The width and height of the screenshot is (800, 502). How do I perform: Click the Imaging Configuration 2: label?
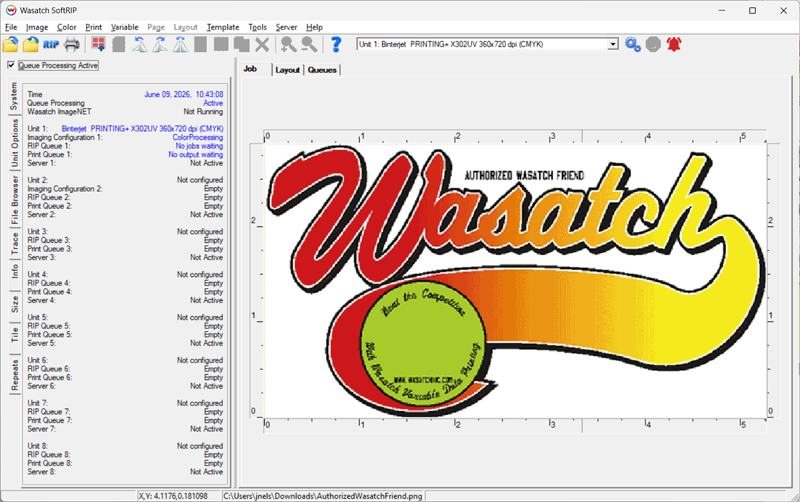pos(65,189)
